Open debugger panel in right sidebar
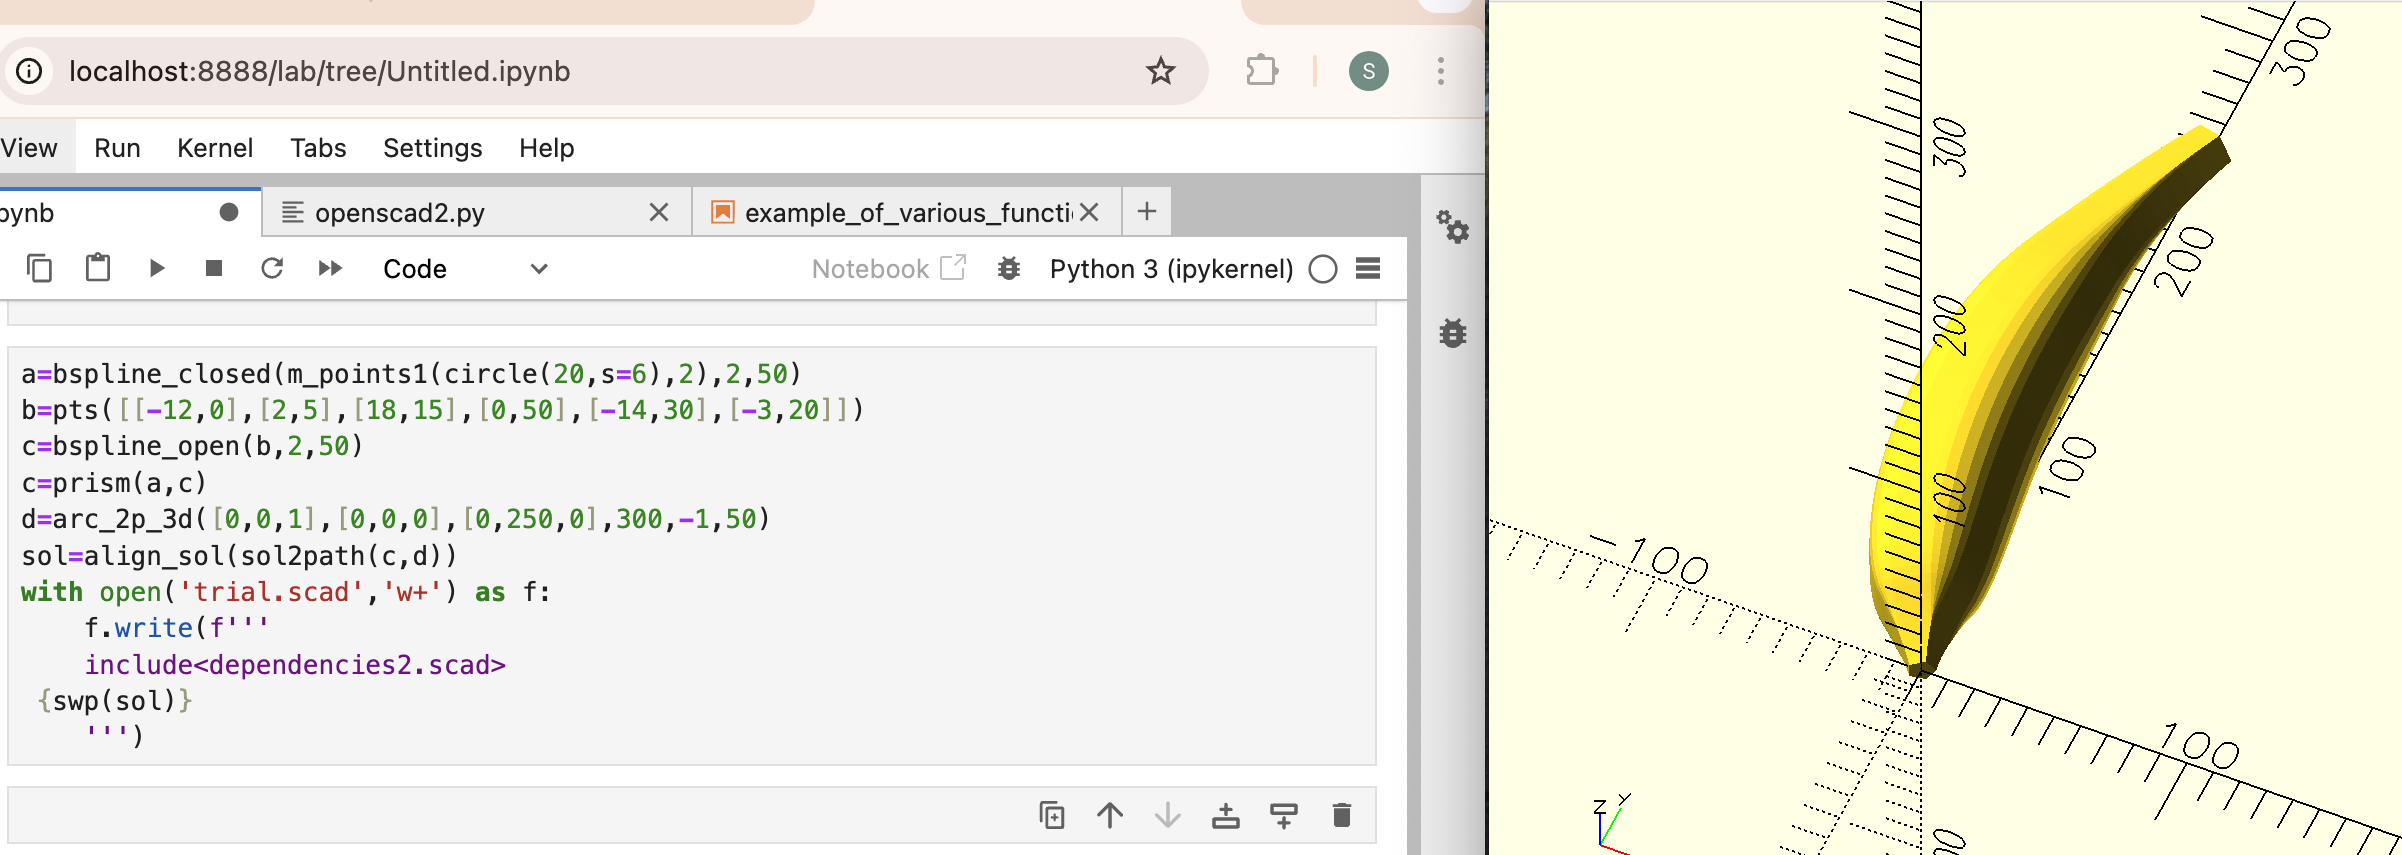Viewport: 2402px width, 855px height. 1452,333
